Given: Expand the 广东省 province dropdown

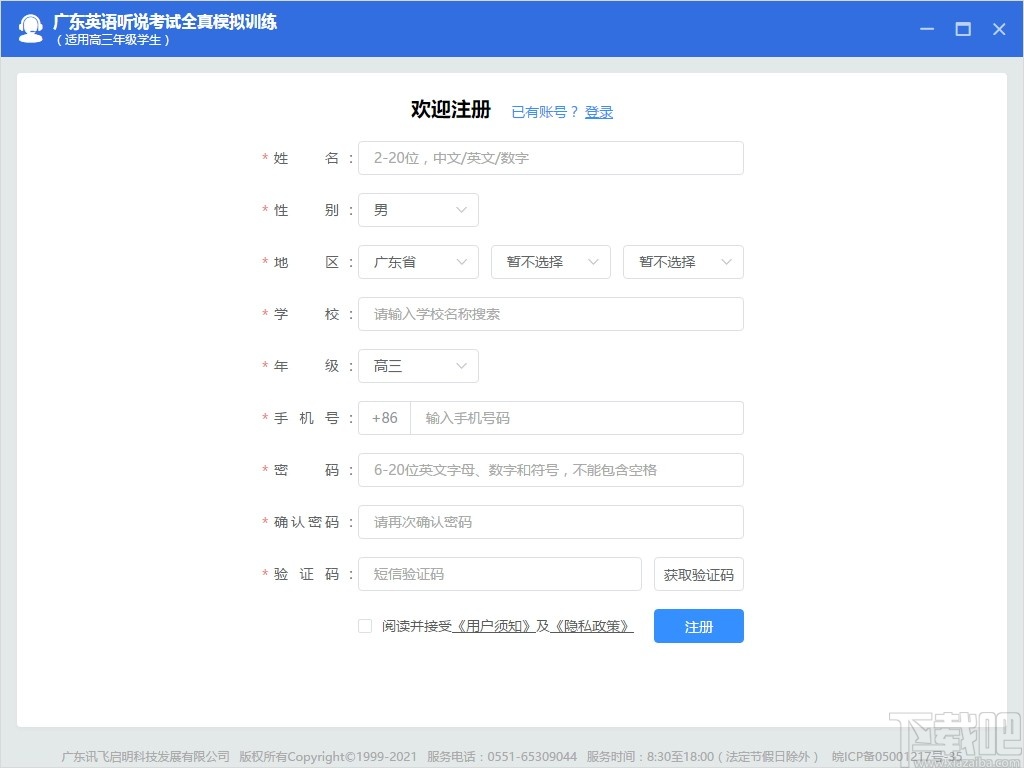Looking at the screenshot, I should pos(418,262).
